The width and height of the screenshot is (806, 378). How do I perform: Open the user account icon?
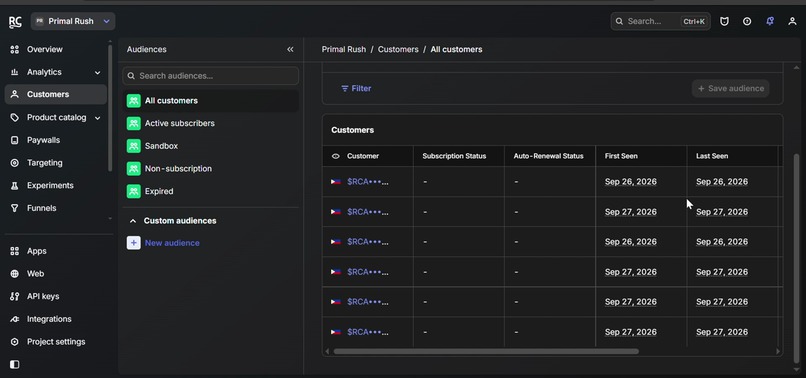pos(792,21)
